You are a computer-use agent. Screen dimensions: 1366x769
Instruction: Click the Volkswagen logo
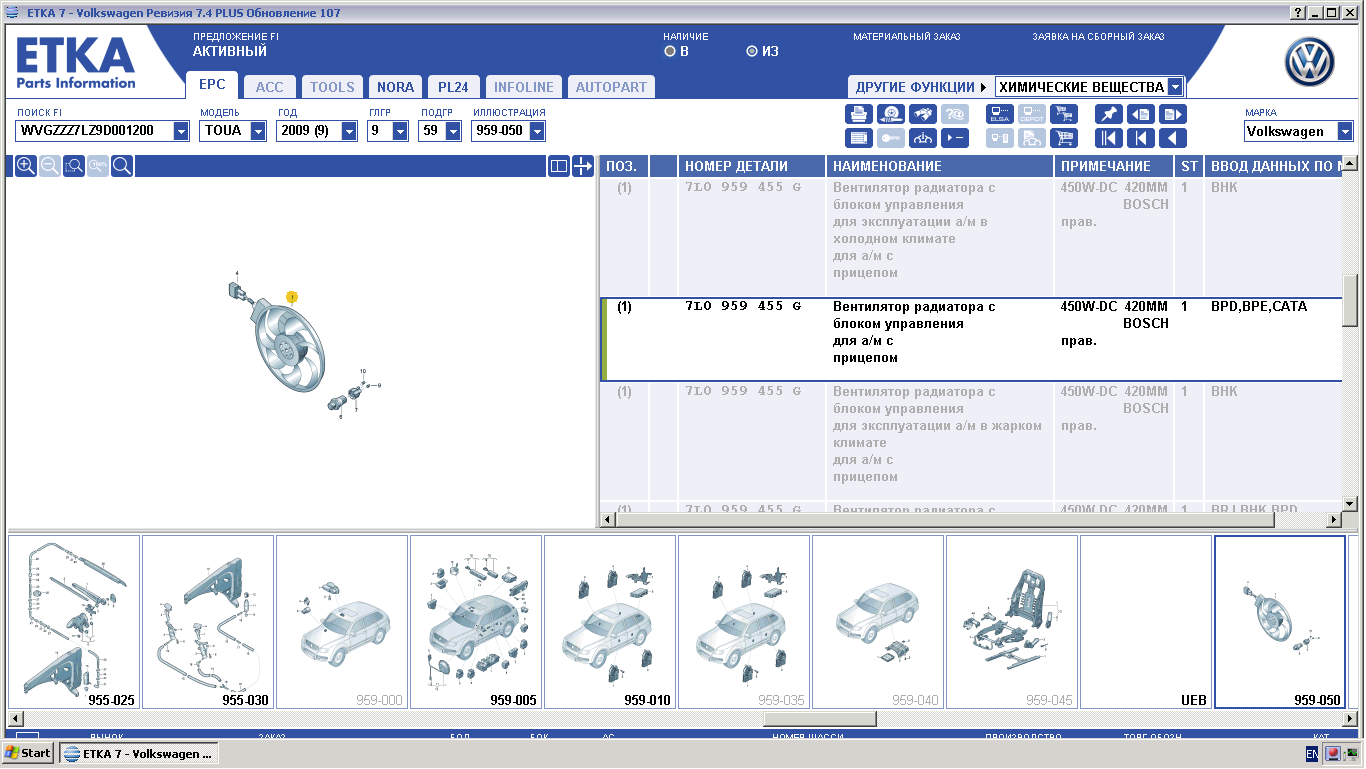click(x=1310, y=64)
